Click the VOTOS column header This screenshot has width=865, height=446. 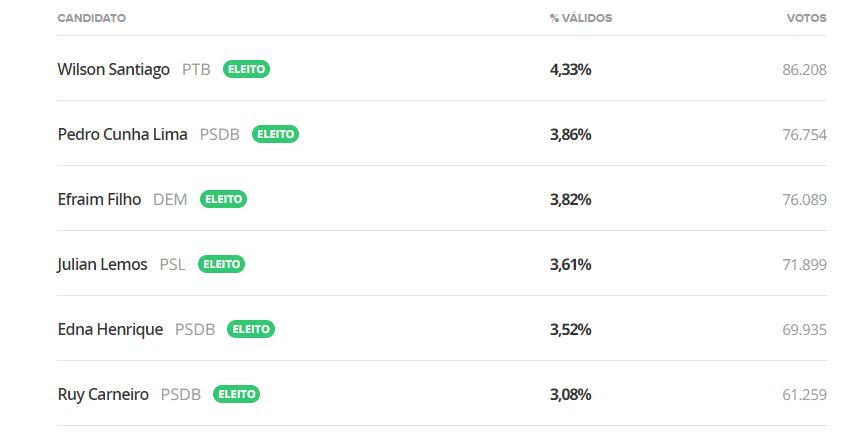pos(807,18)
